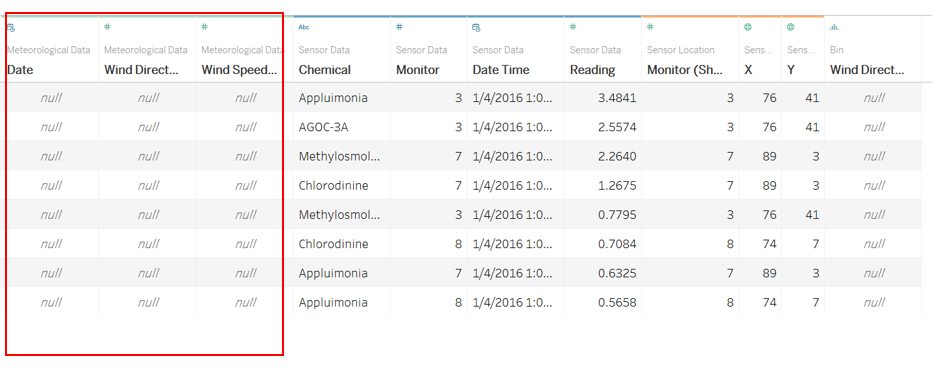Click null Wind Speed cell in the 3.4841 row

(x=245, y=98)
